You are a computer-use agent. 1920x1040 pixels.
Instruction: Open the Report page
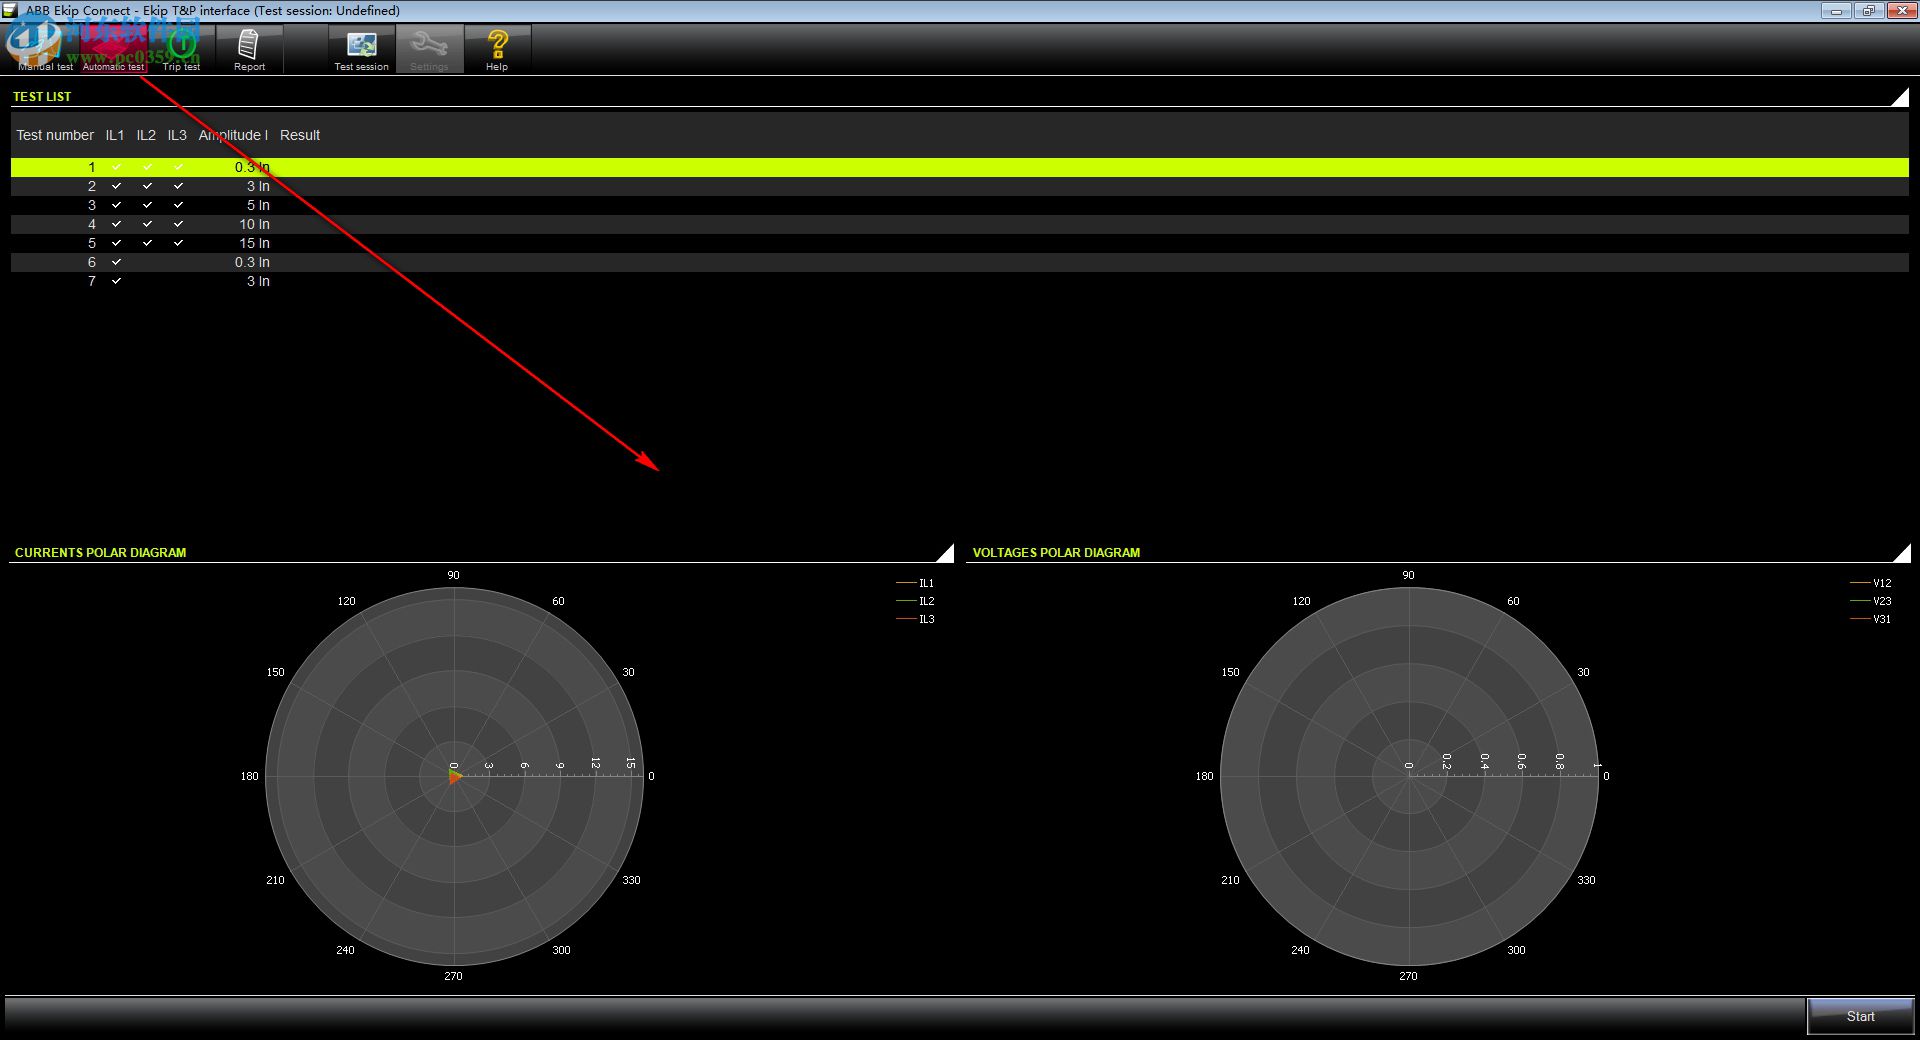(x=249, y=49)
